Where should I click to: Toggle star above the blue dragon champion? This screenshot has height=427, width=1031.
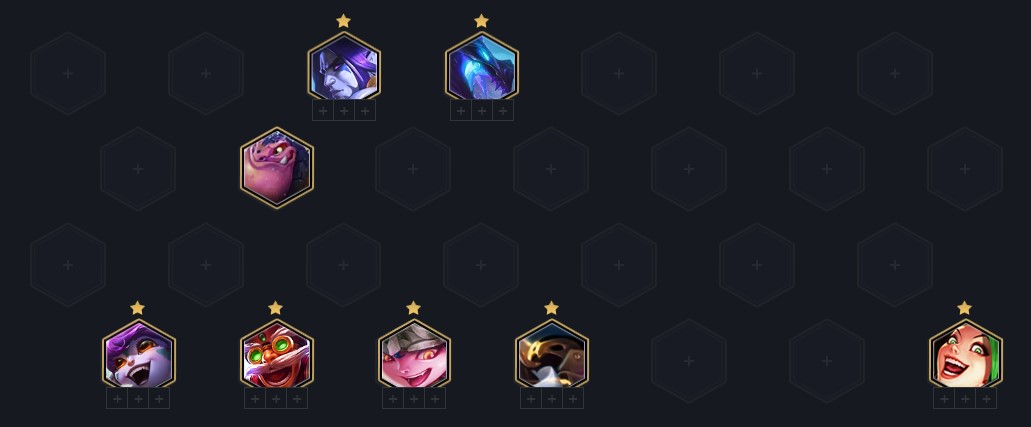[x=481, y=21]
